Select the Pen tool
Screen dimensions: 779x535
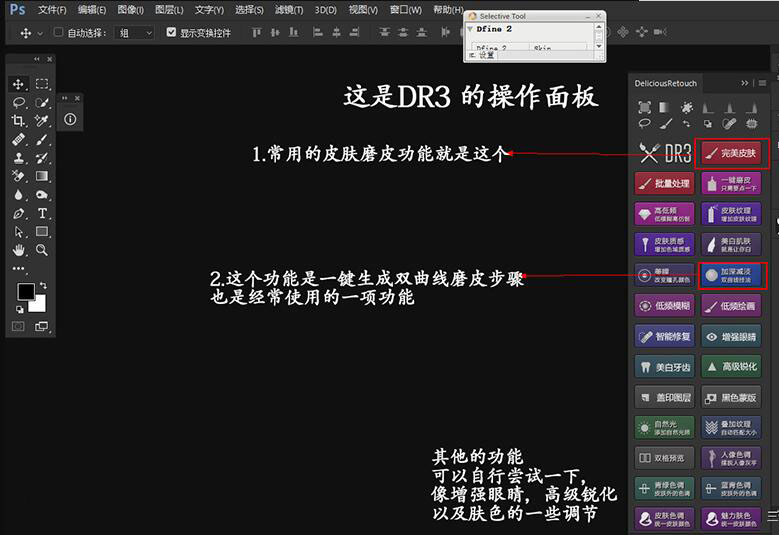(x=18, y=214)
